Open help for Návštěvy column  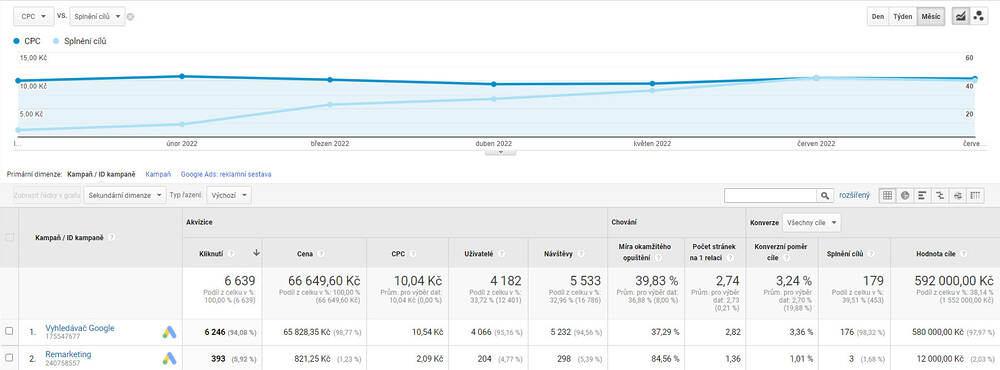tap(580, 253)
